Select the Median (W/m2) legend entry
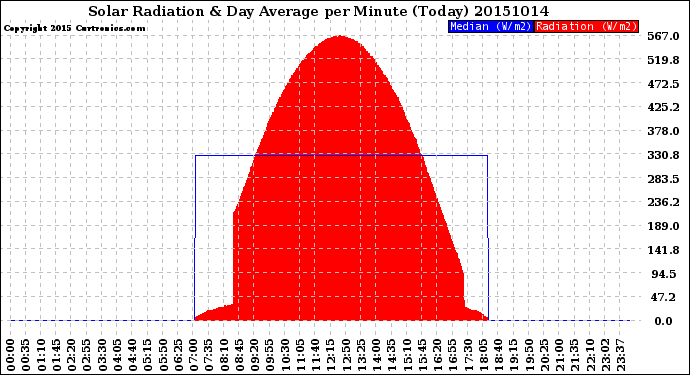The height and width of the screenshot is (375, 690). pos(491,26)
